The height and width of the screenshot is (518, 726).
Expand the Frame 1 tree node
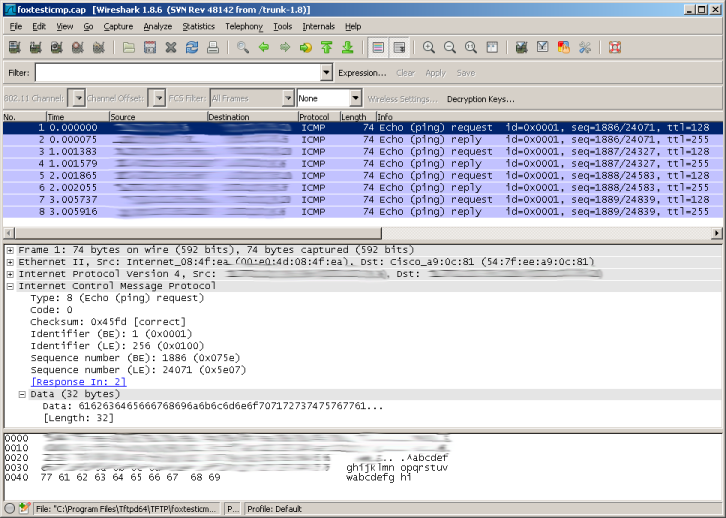coord(10,250)
